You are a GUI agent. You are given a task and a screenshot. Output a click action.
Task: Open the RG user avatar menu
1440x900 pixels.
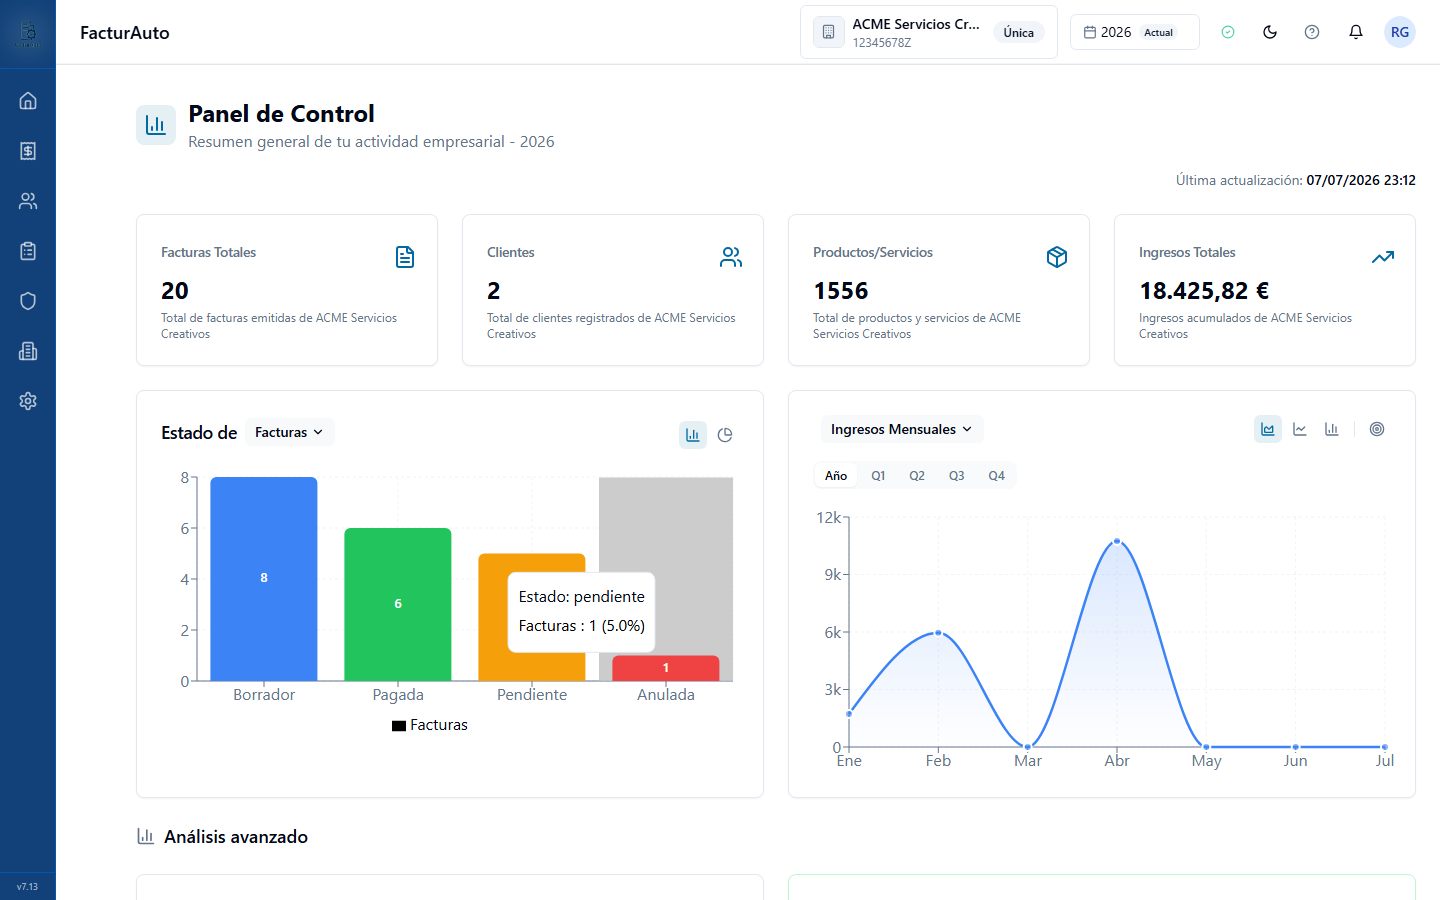click(1400, 32)
